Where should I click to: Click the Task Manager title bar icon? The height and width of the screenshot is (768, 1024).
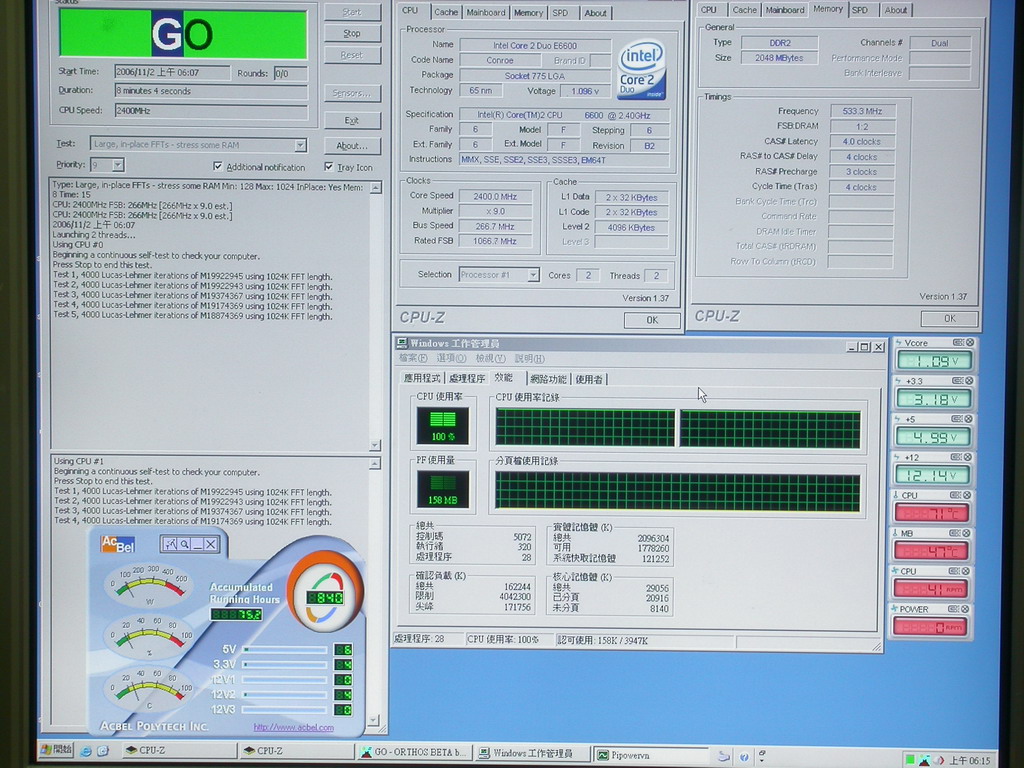pyautogui.click(x=402, y=343)
